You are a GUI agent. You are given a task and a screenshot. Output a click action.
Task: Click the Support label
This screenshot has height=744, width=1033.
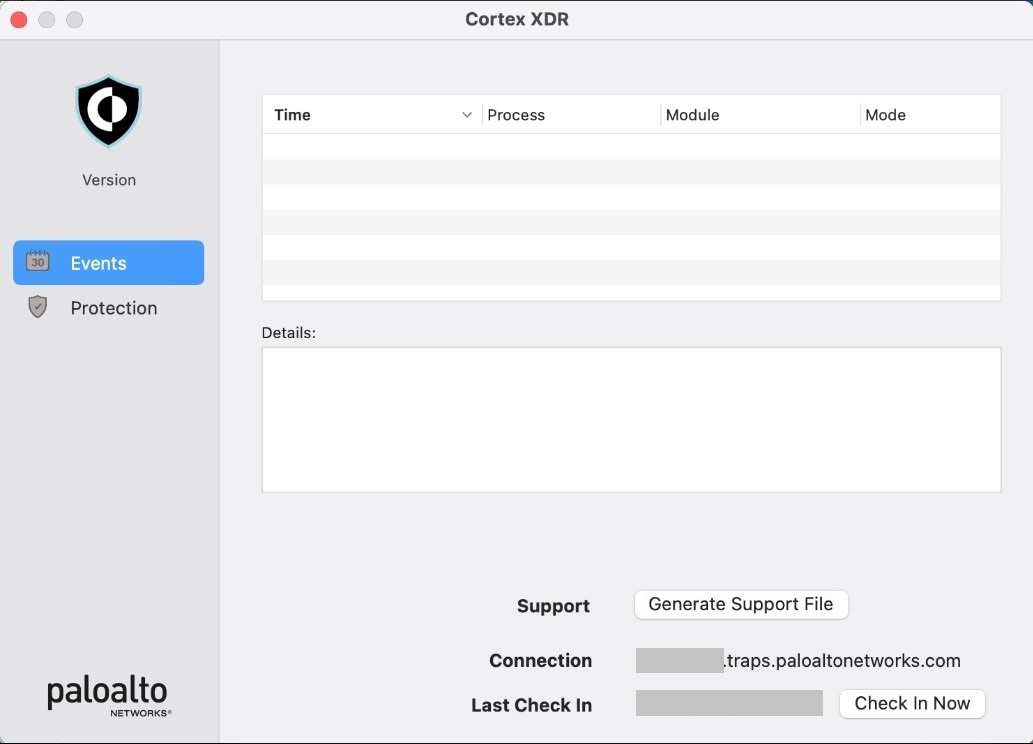click(x=553, y=606)
